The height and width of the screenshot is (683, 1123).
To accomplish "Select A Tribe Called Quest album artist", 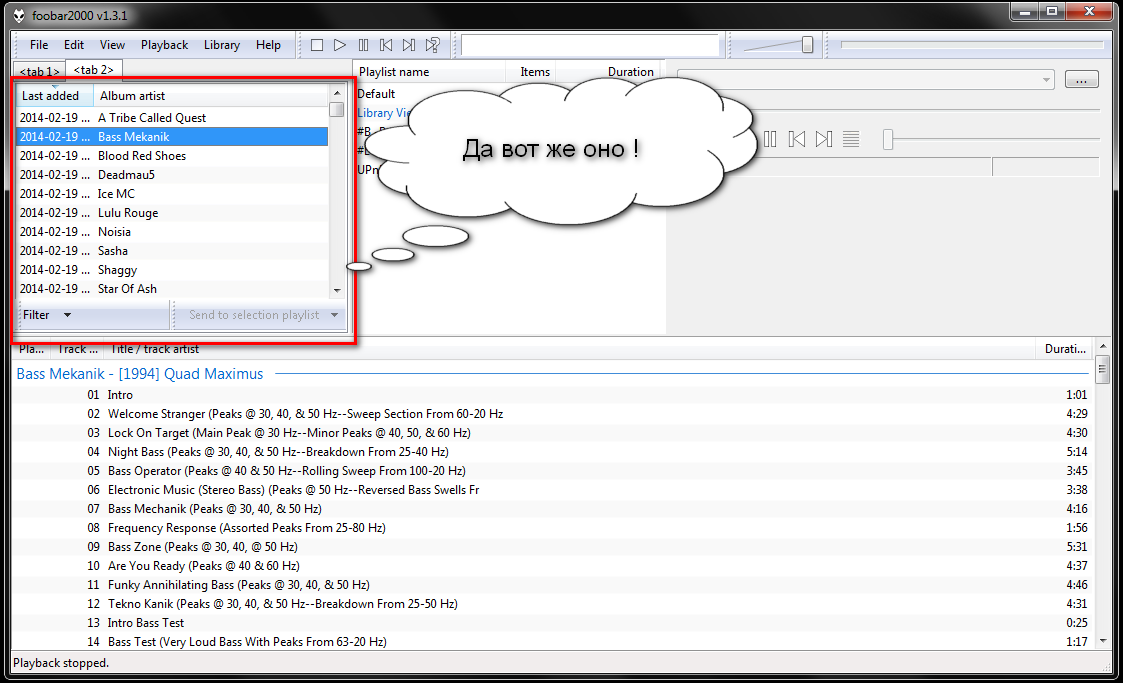I will coord(172,117).
